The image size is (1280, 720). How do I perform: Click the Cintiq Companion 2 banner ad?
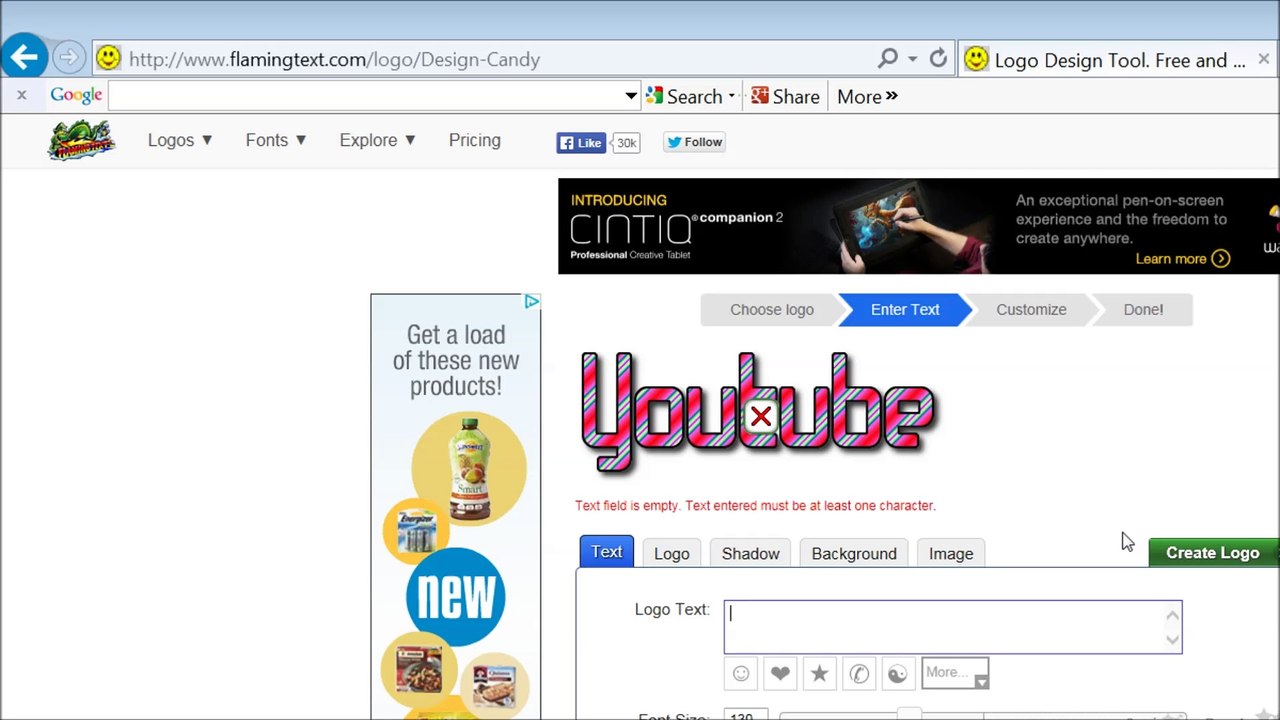[918, 226]
